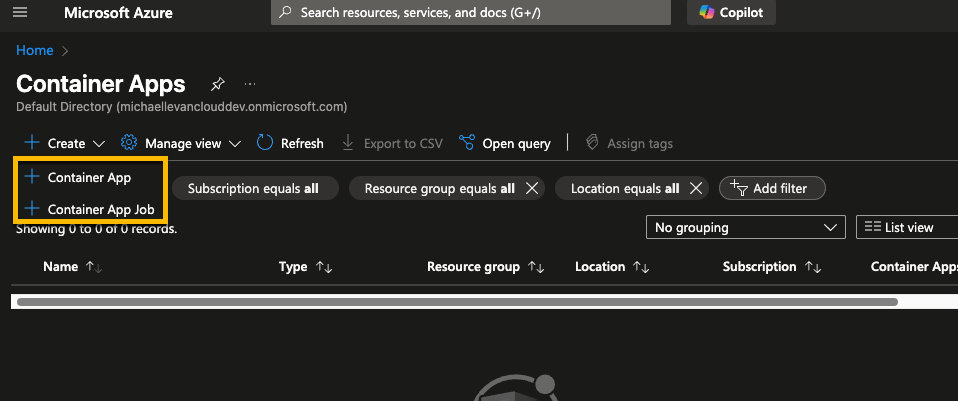Click the plus icon beside Create

(x=31, y=143)
